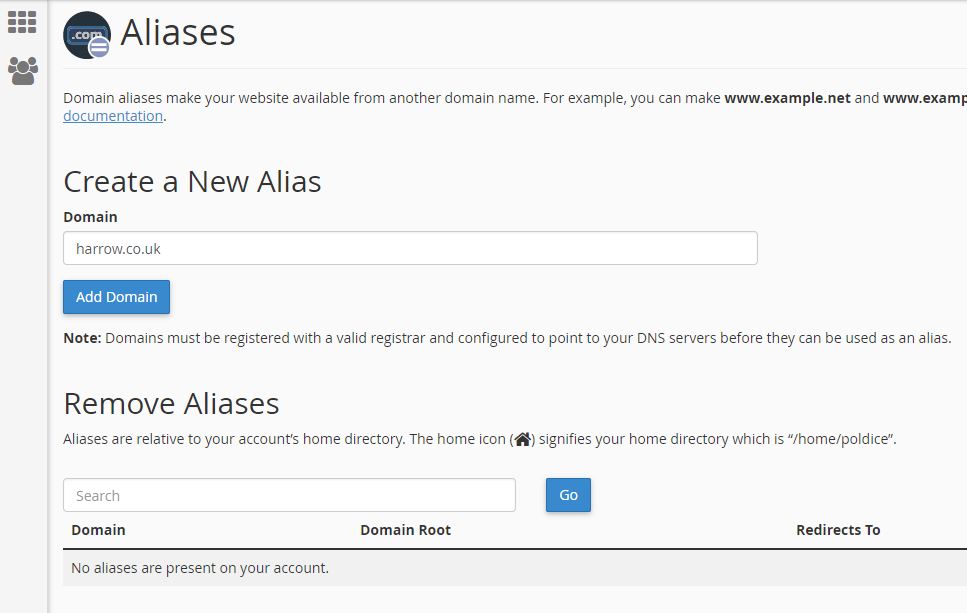Click the Domain label above the input

point(90,217)
